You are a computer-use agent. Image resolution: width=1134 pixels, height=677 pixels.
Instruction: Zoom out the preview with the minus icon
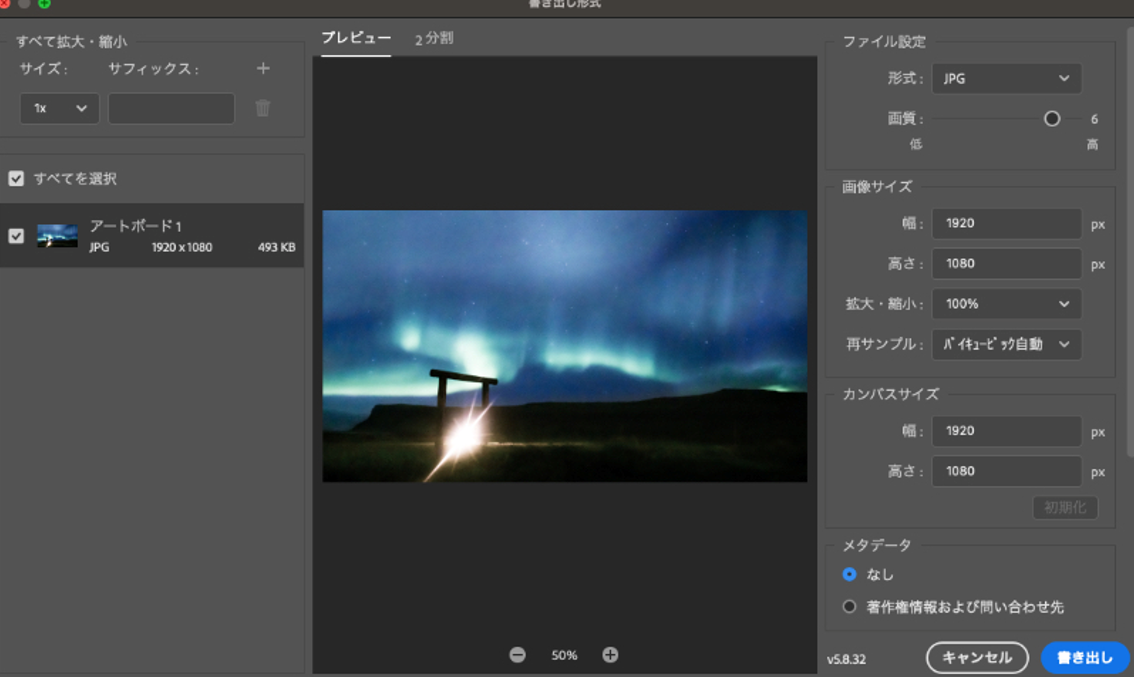(x=517, y=655)
